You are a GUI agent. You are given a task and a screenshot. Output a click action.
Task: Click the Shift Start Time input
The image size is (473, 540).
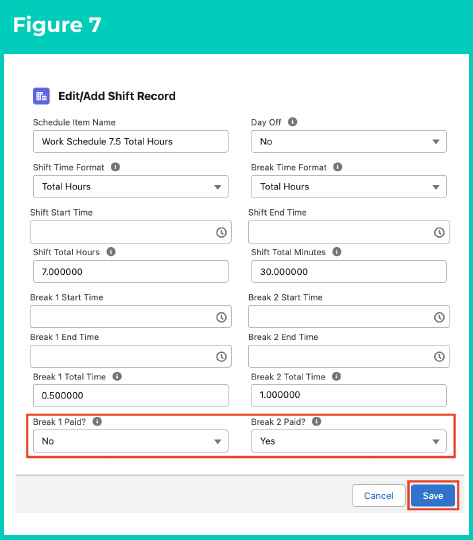click(131, 232)
